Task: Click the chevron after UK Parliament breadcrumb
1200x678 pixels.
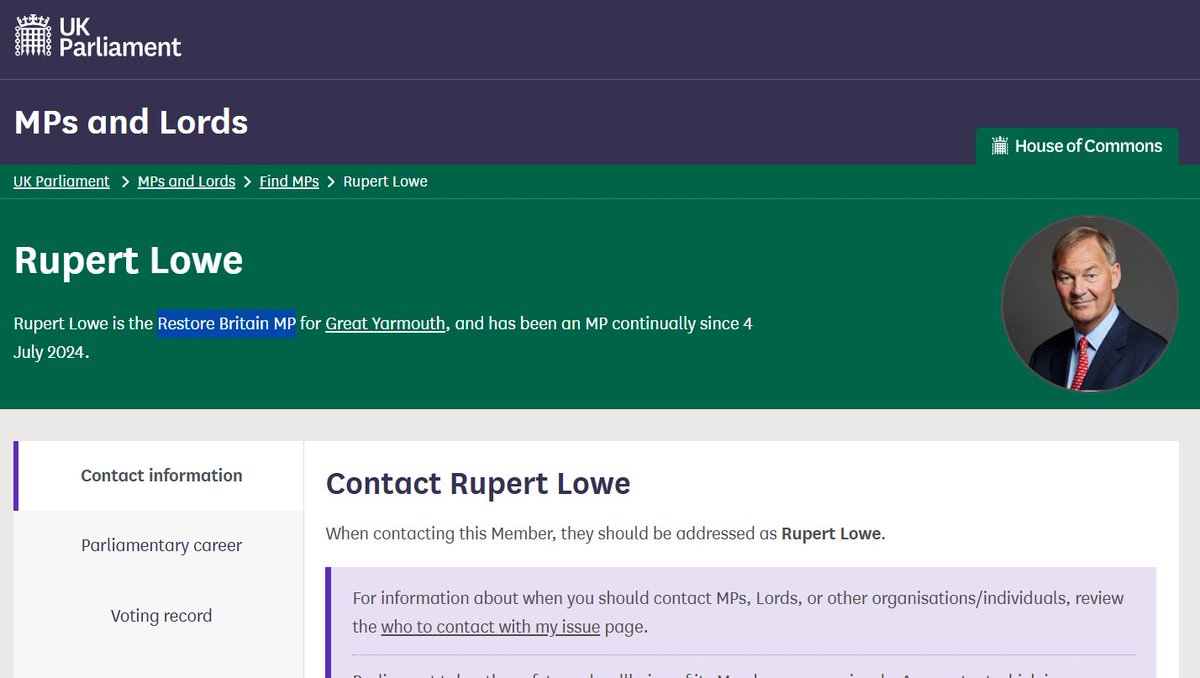Action: click(126, 182)
